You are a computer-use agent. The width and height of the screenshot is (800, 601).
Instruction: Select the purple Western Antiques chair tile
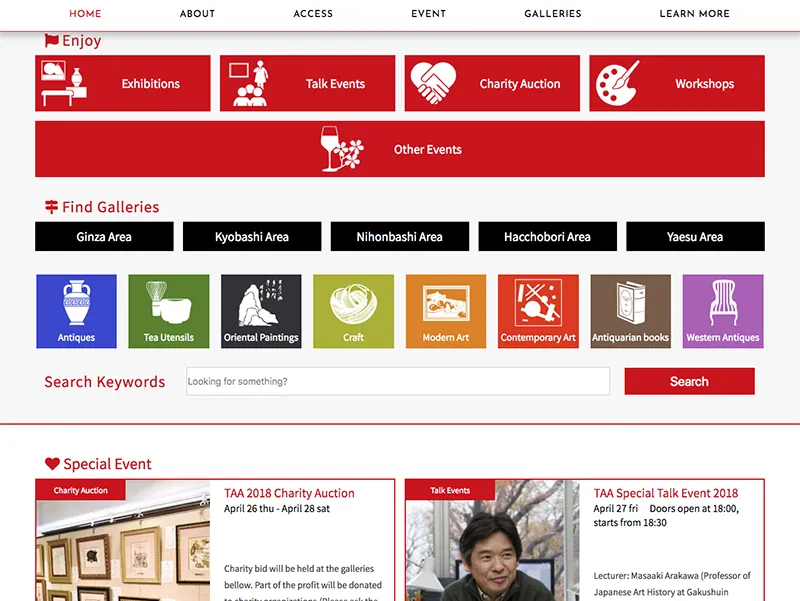723,311
